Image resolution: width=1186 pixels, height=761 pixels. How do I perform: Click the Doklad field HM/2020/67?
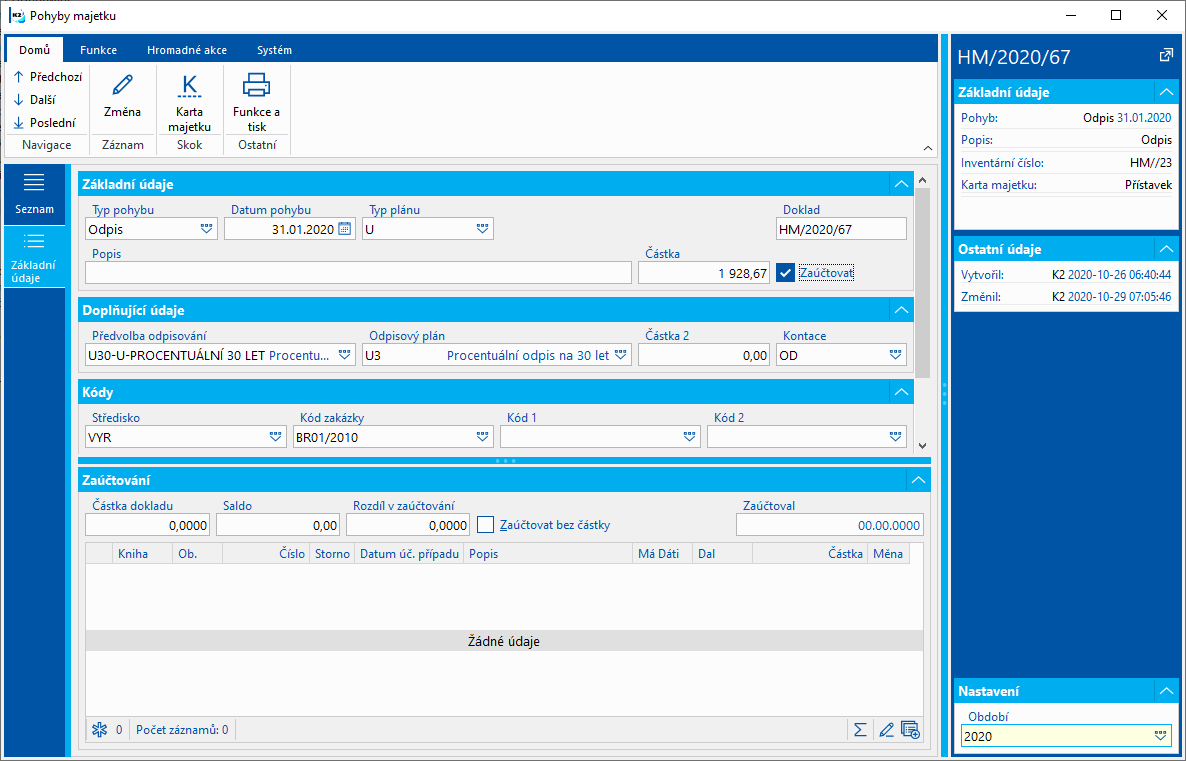point(841,229)
